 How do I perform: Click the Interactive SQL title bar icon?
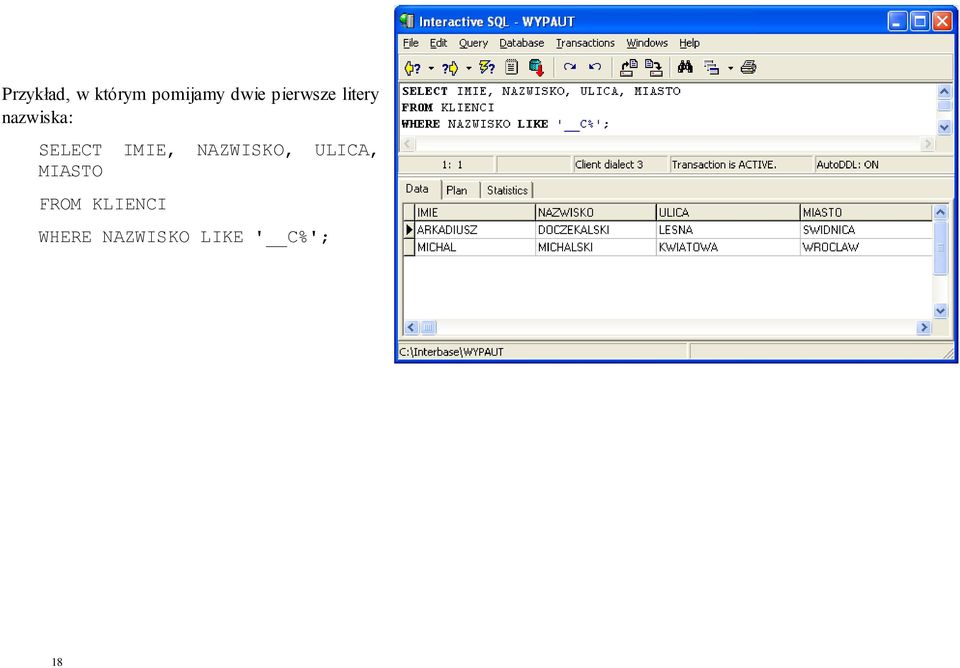click(407, 21)
